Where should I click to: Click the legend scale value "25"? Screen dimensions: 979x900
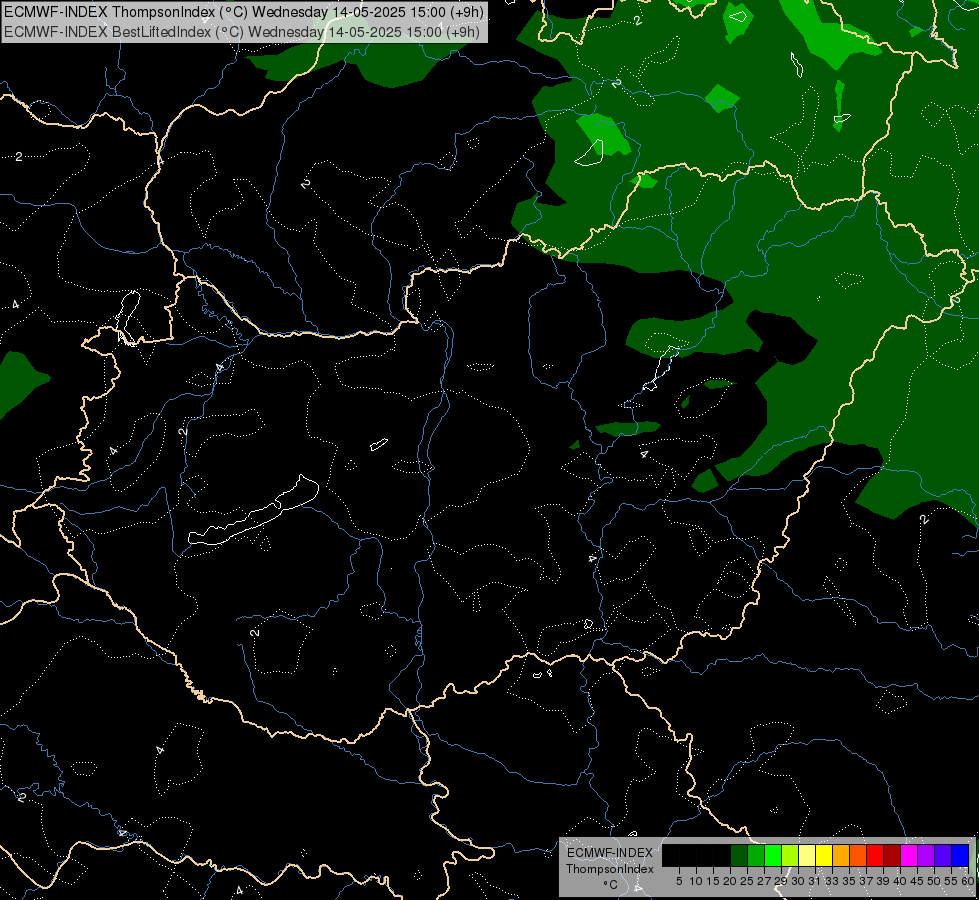click(747, 881)
